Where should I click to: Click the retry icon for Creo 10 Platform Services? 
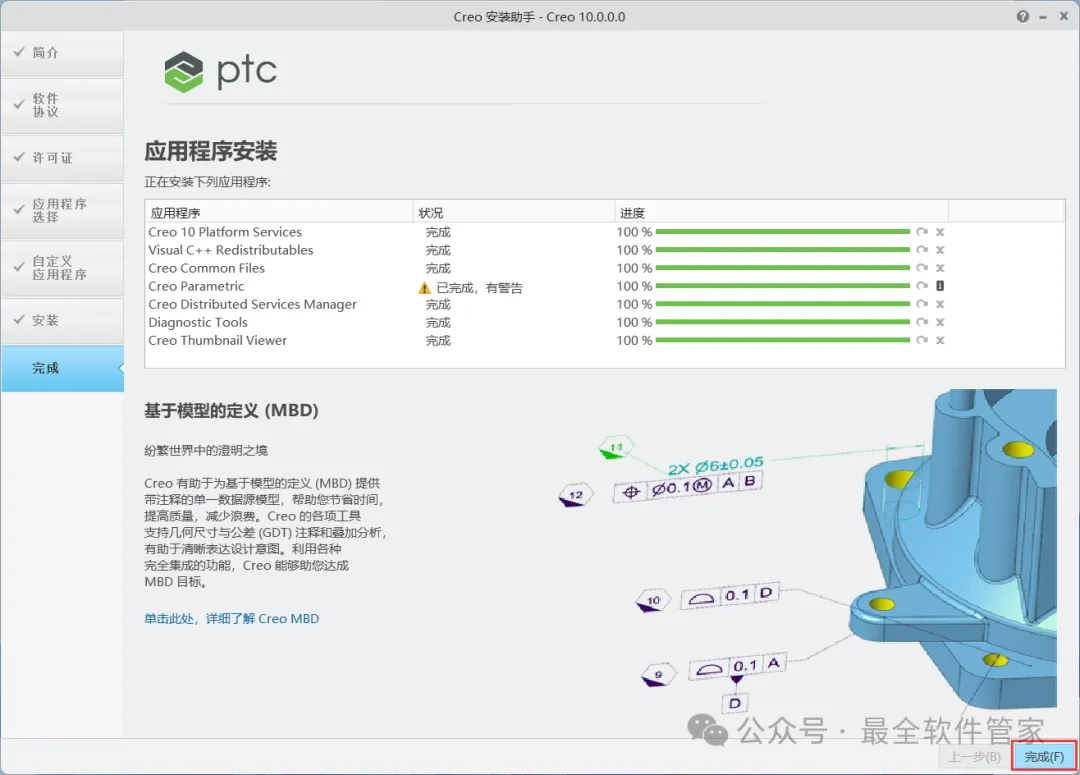922,232
